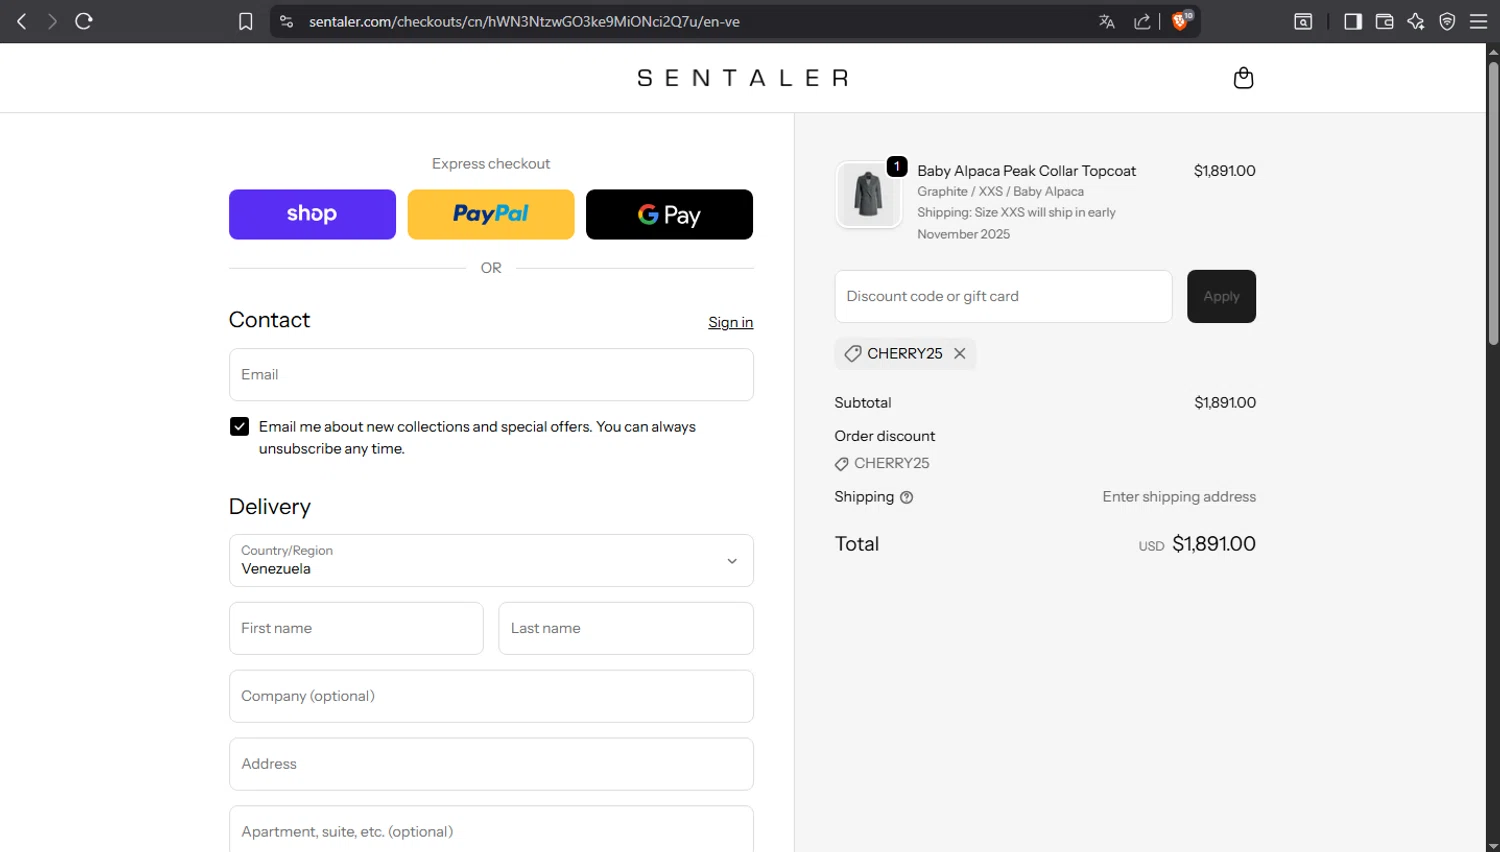1500x852 pixels.
Task: Open the shopping bag cart icon
Action: (1243, 78)
